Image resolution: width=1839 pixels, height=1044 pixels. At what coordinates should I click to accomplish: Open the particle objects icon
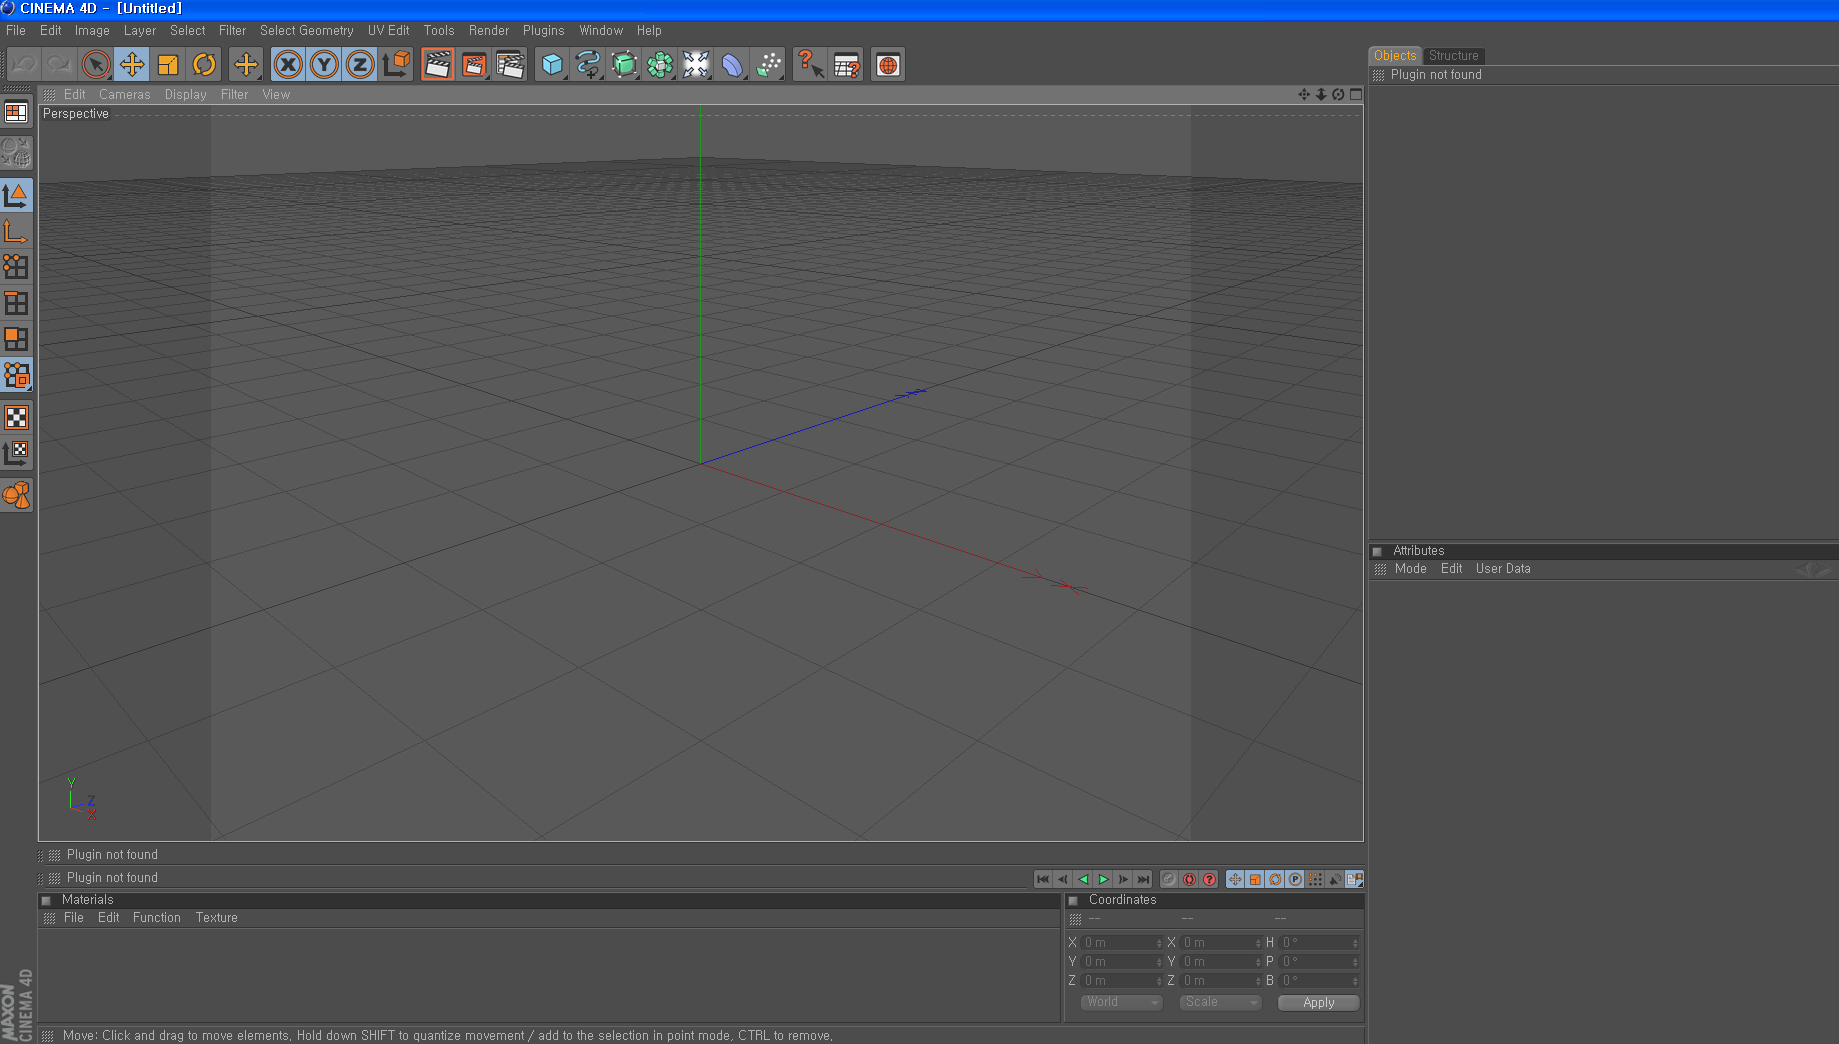[x=768, y=65]
